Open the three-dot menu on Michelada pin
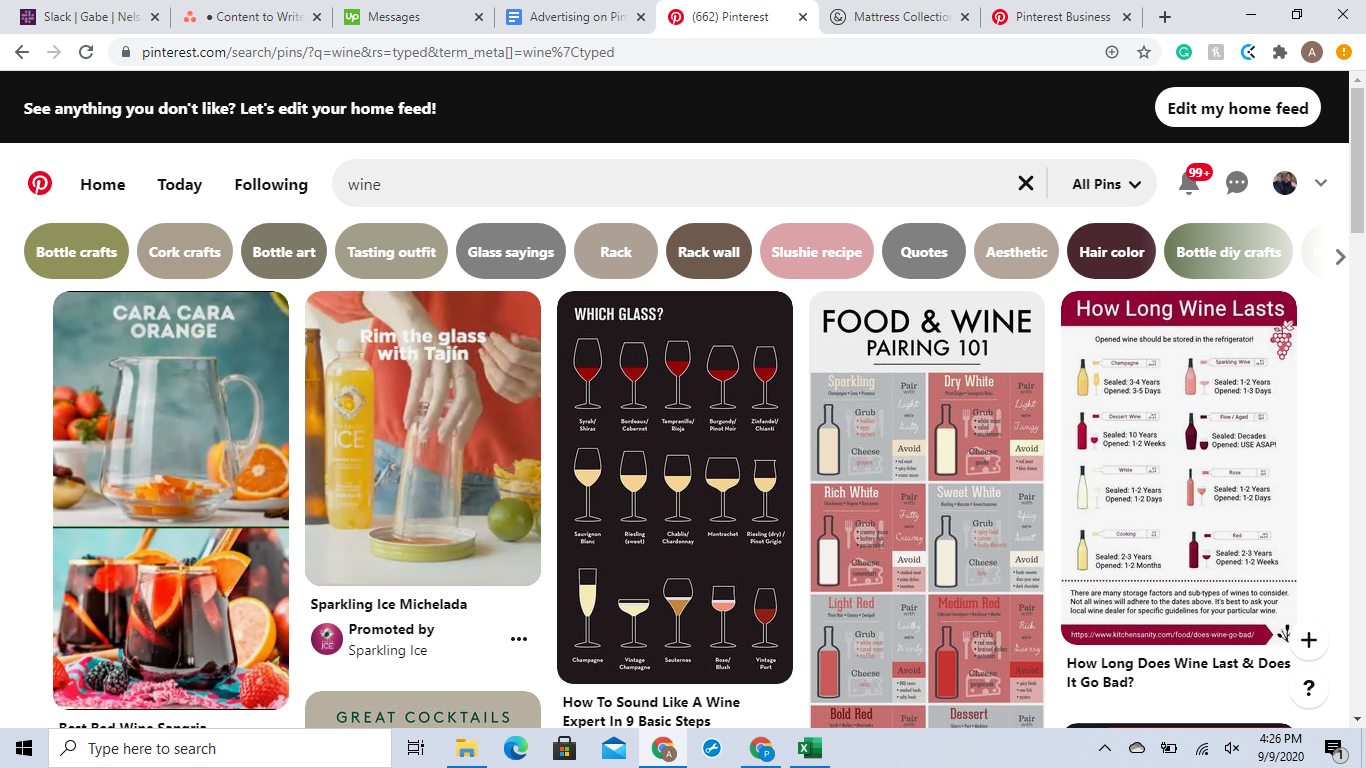1366x768 pixels. tap(519, 639)
